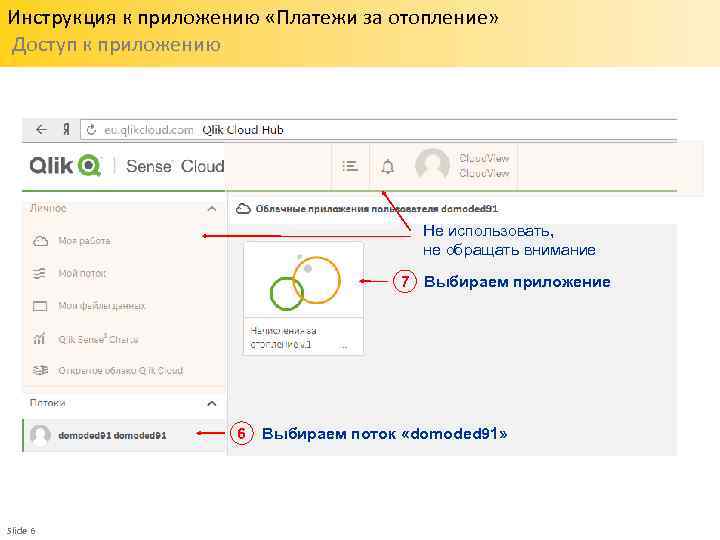Open the Yandex 'Я' browser icon
720x540 pixels.
point(66,130)
